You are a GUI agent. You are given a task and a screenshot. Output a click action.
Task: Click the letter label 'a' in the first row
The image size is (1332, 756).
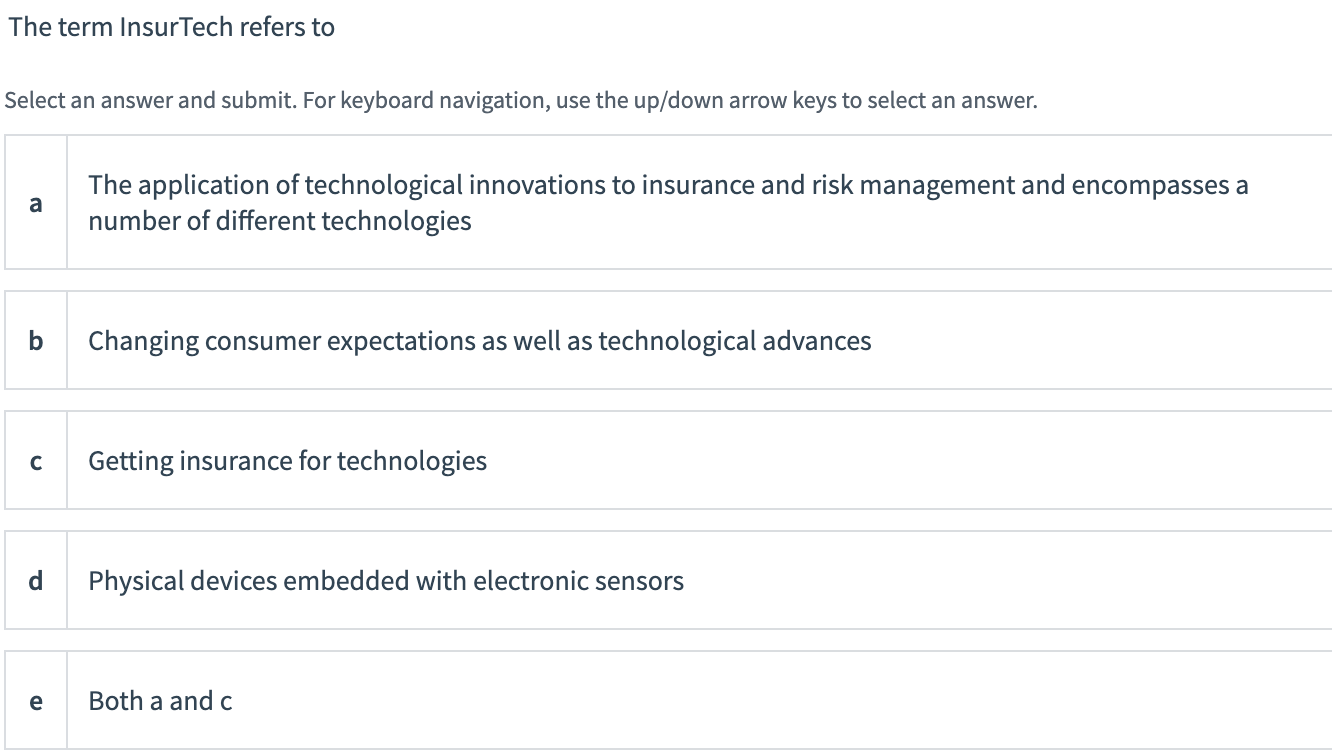(36, 202)
